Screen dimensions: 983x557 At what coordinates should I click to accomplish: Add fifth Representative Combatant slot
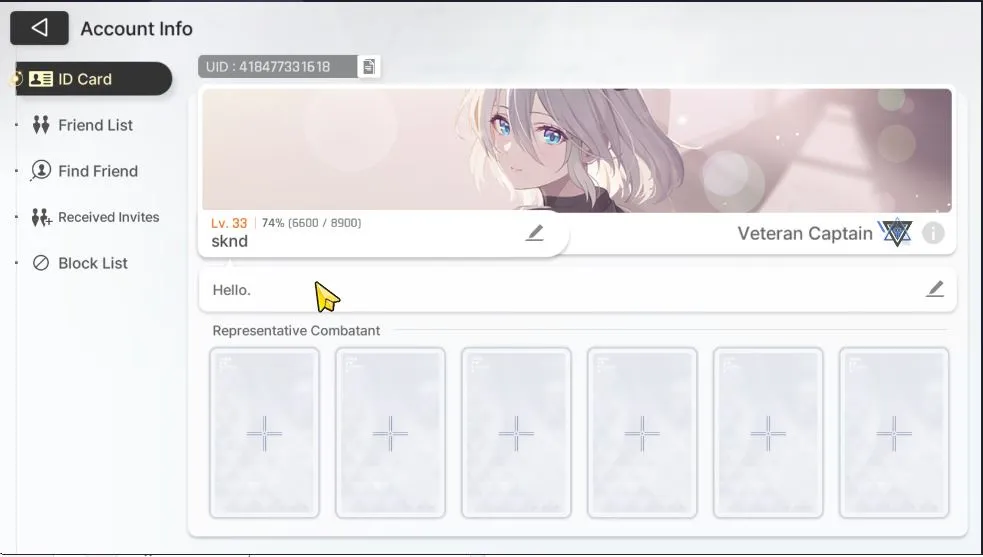768,433
